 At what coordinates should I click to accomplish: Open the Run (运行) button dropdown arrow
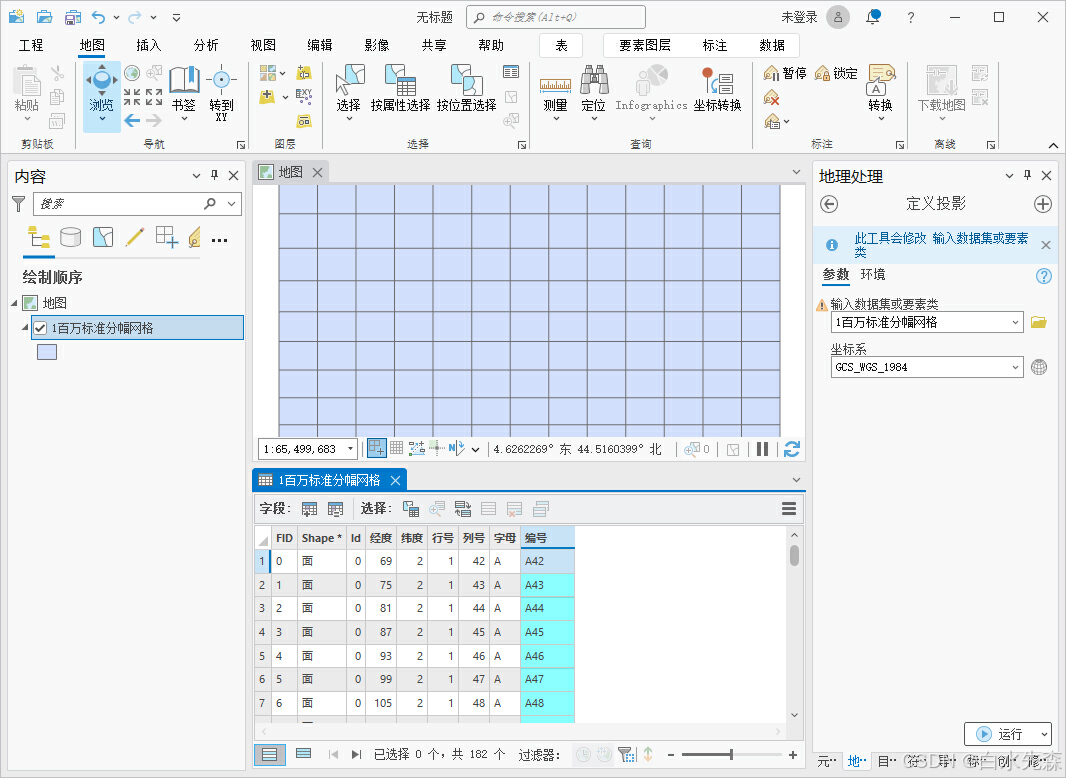1044,734
